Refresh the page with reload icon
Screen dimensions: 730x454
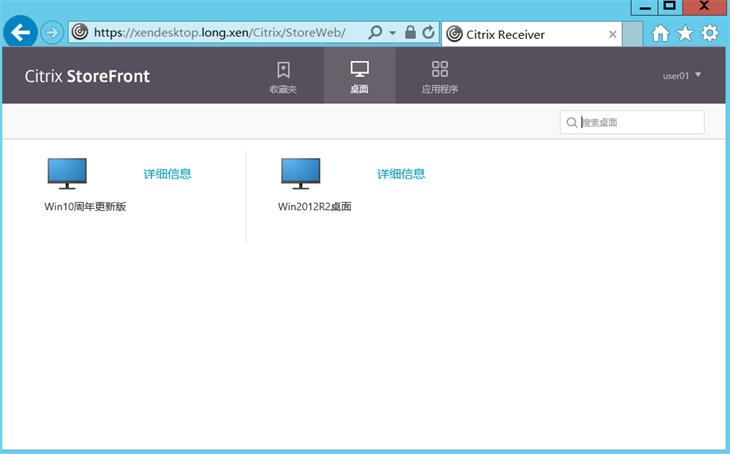(428, 32)
